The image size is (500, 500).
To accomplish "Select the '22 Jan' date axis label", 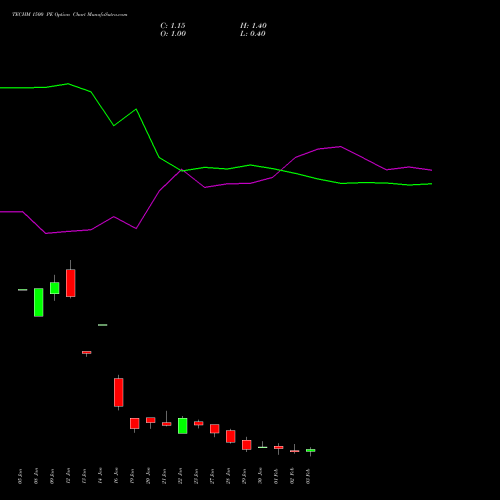I will (180, 476).
